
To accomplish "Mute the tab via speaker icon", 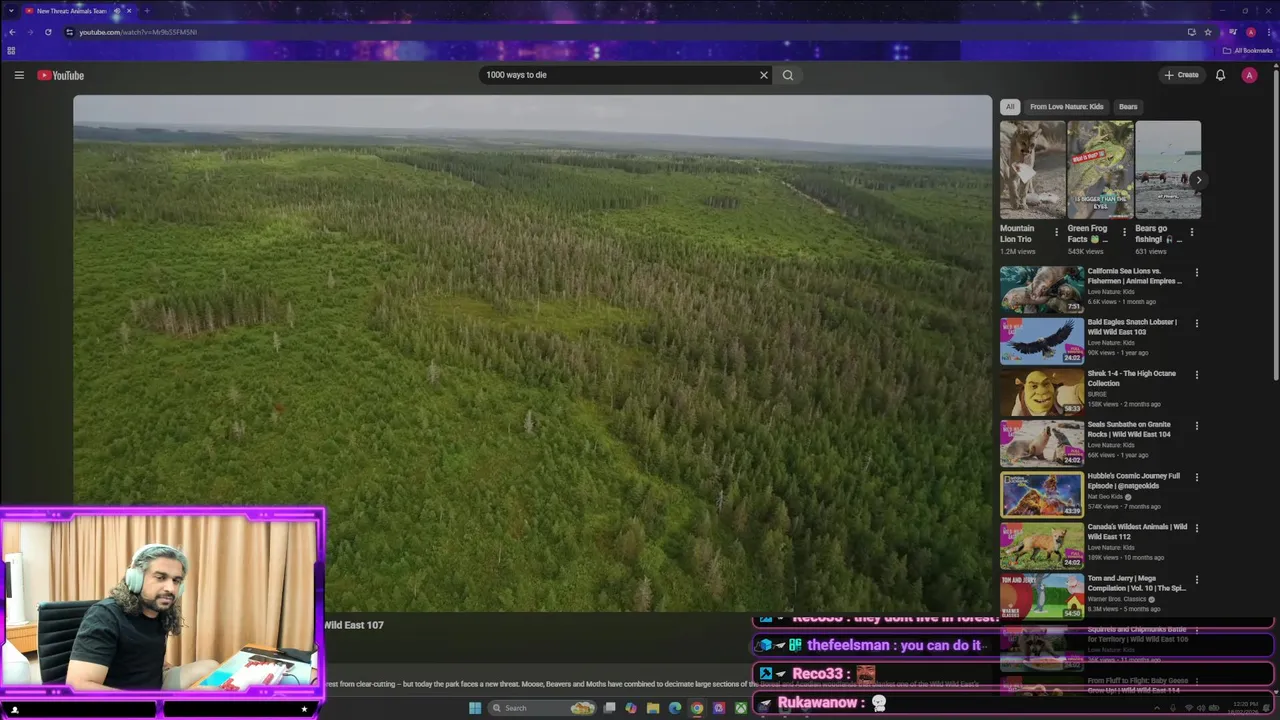I will pyautogui.click(x=117, y=11).
